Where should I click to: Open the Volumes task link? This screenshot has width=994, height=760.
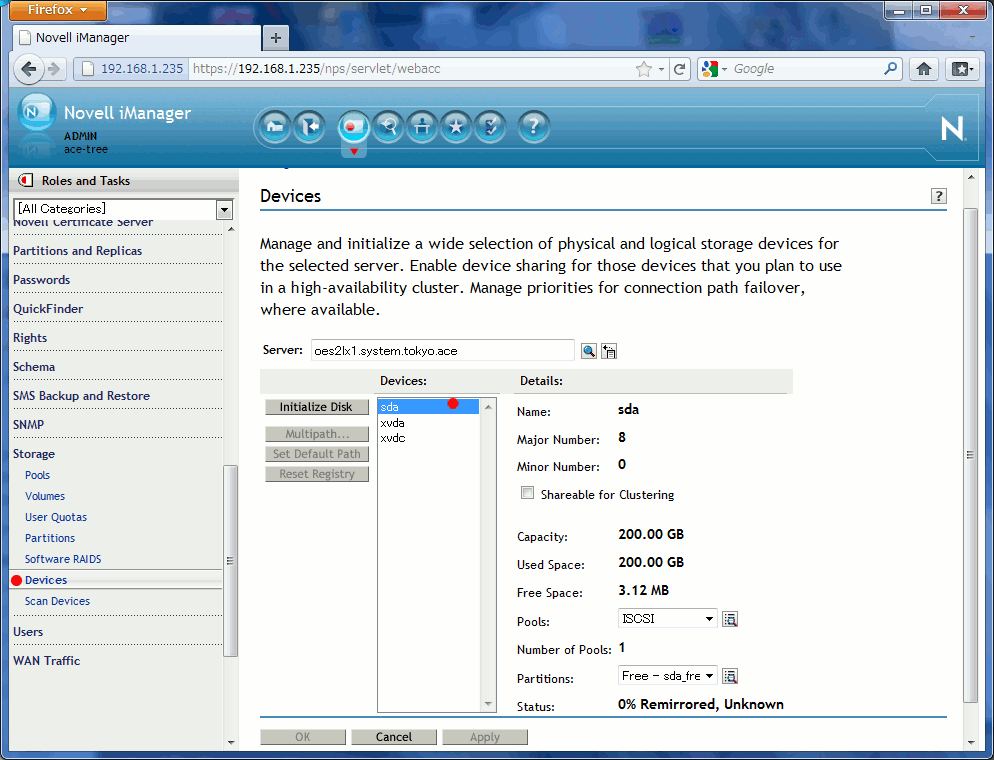[45, 496]
